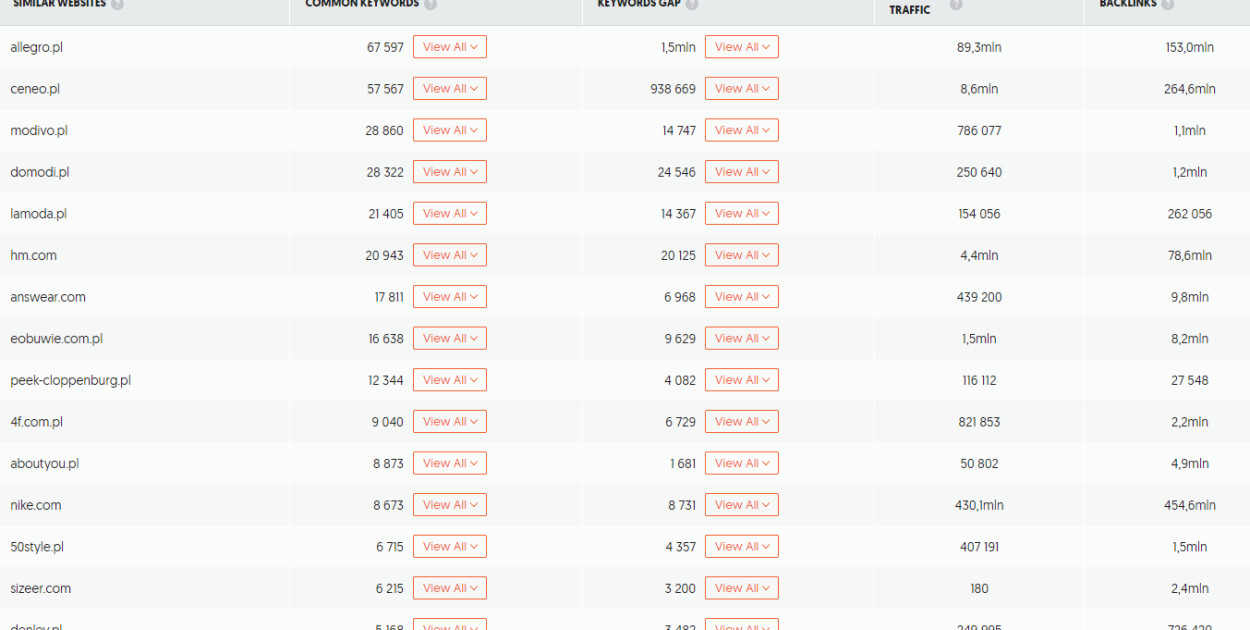
Task: Expand common keywords View All for 4f.com.pl
Action: click(x=449, y=422)
